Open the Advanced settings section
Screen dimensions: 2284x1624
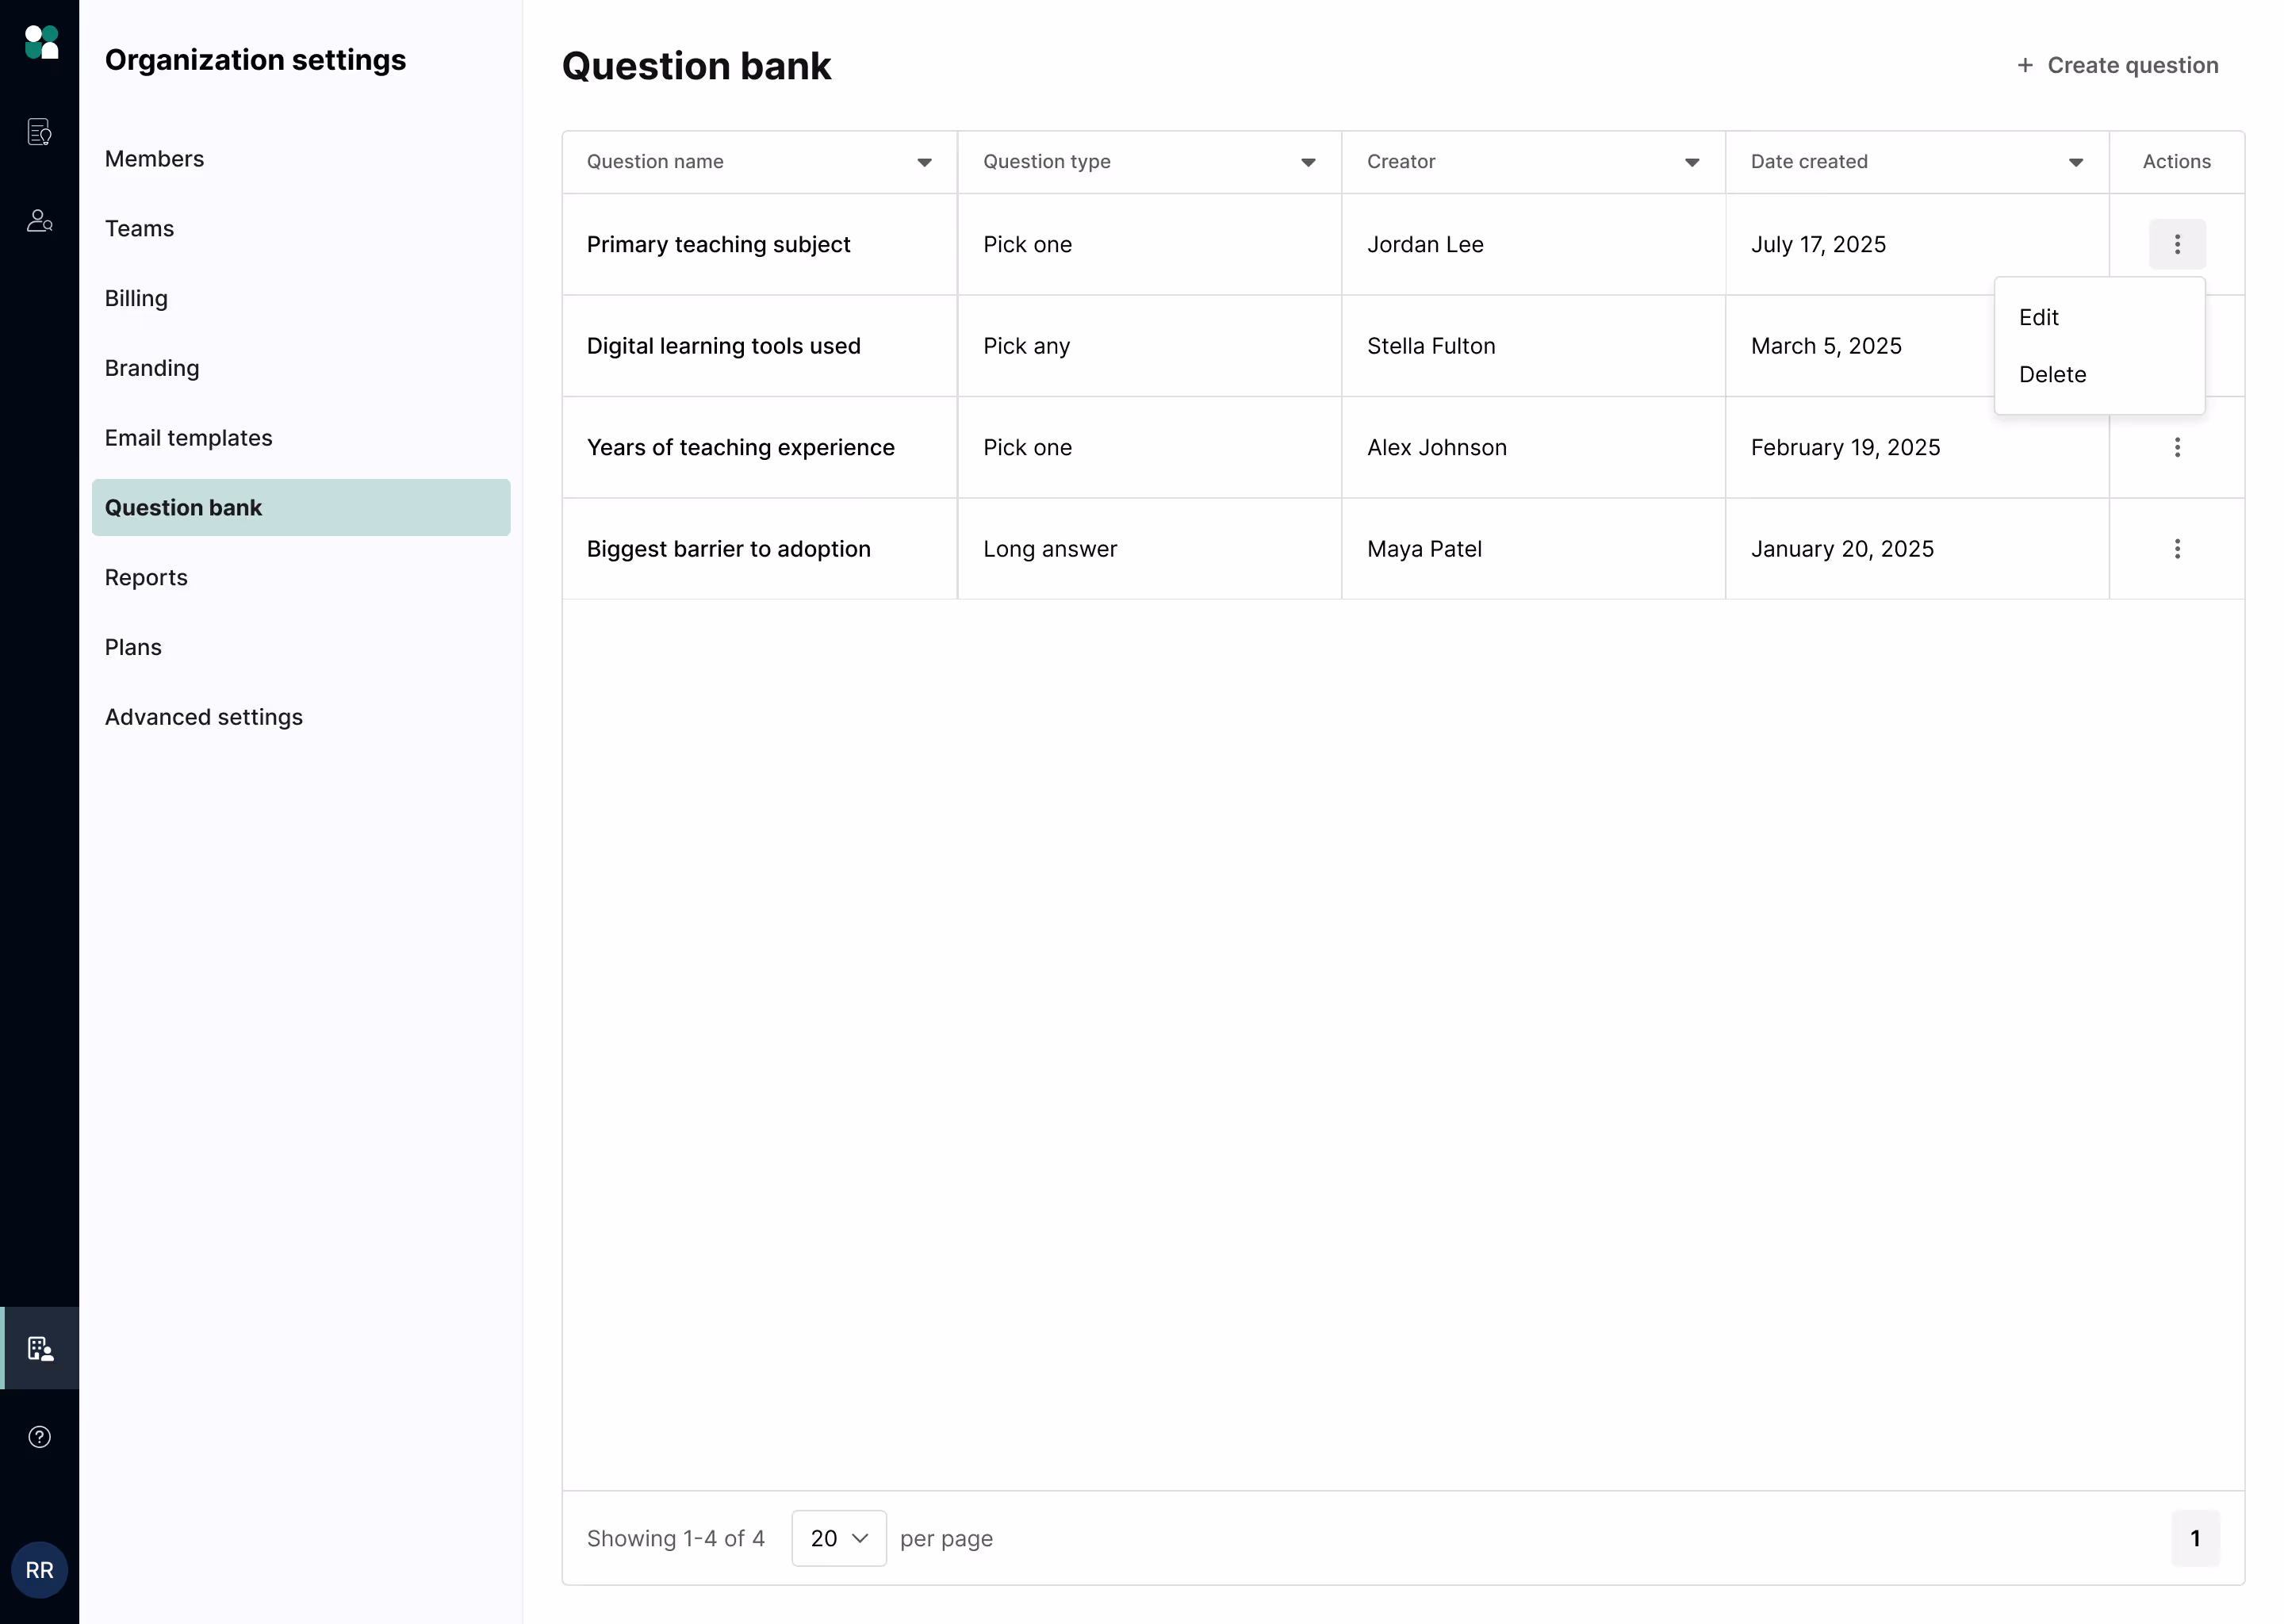click(203, 717)
